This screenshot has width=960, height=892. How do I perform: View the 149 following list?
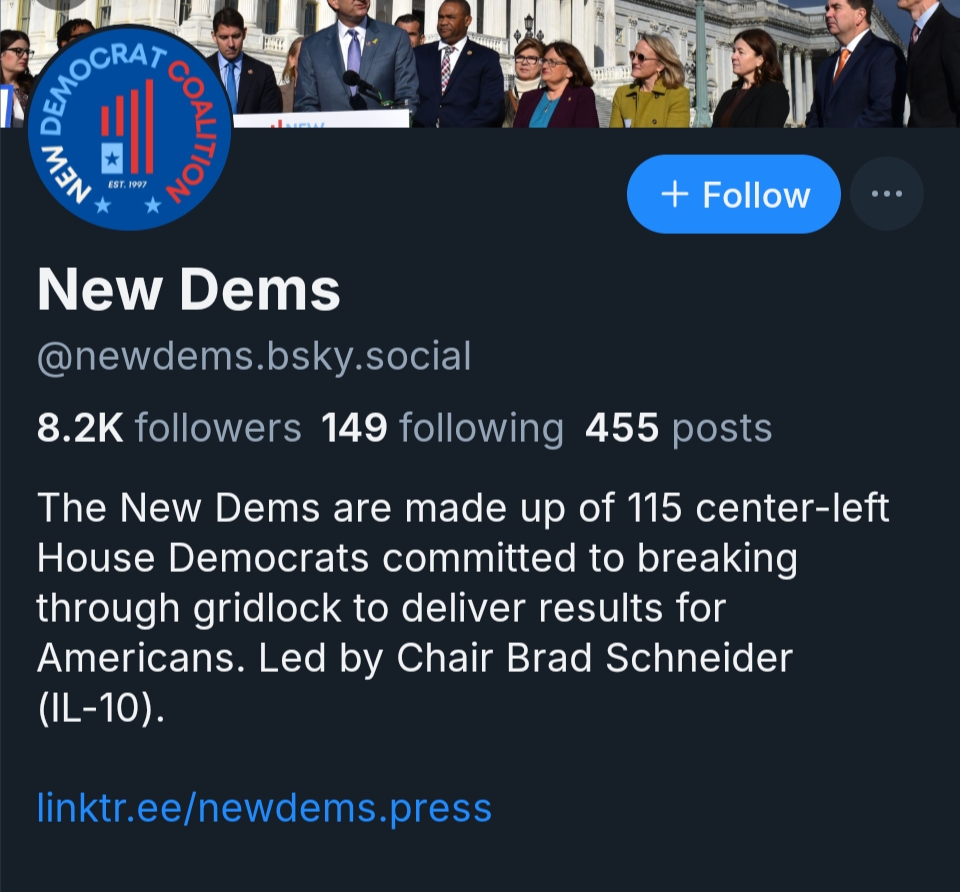[x=442, y=428]
